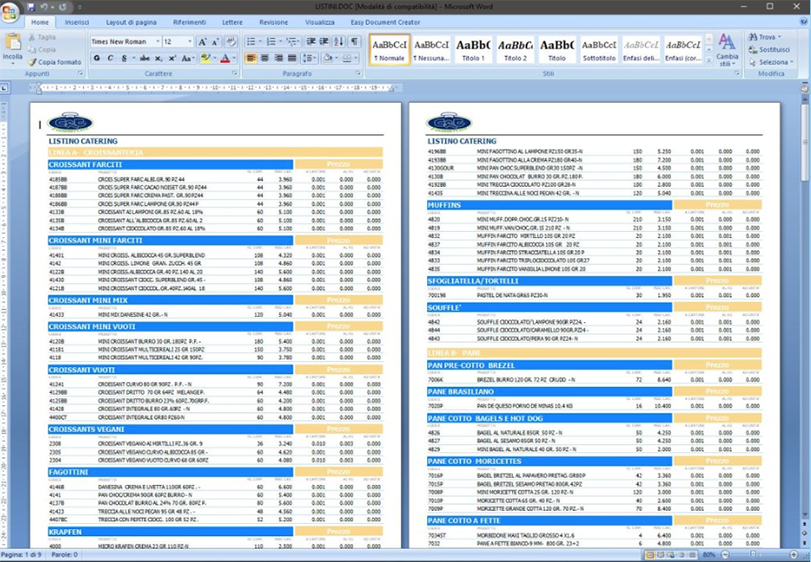
Task: Open the Seleziona dropdown in Modifica
Action: (774, 62)
